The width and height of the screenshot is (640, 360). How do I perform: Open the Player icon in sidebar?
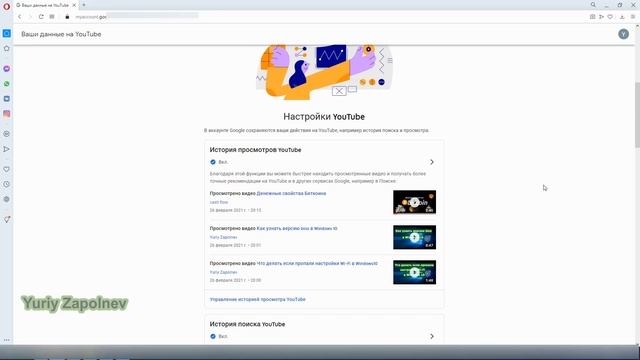pos(7,134)
